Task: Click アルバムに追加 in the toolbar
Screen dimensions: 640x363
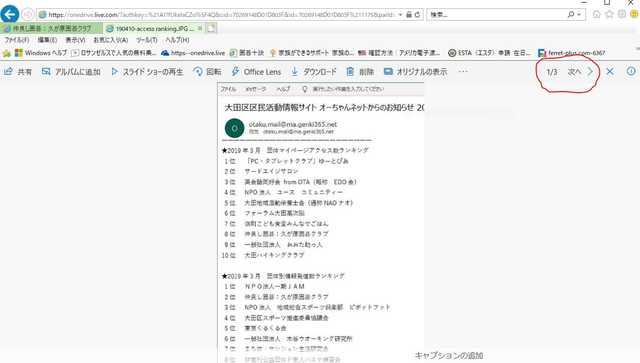Action: pos(71,72)
